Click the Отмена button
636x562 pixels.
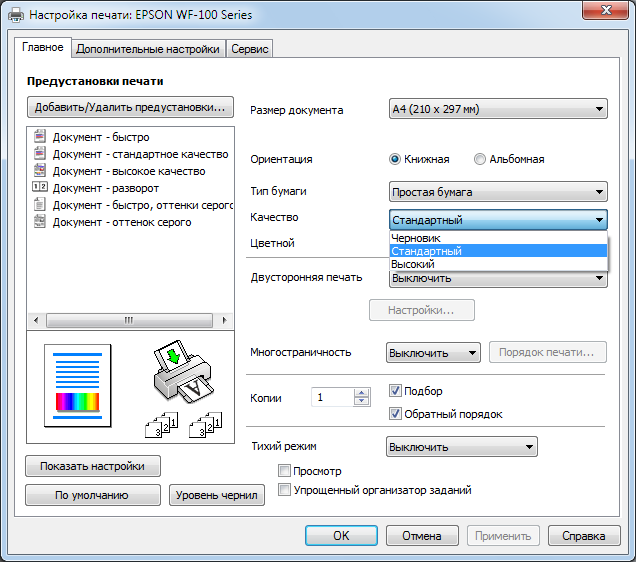(422, 536)
